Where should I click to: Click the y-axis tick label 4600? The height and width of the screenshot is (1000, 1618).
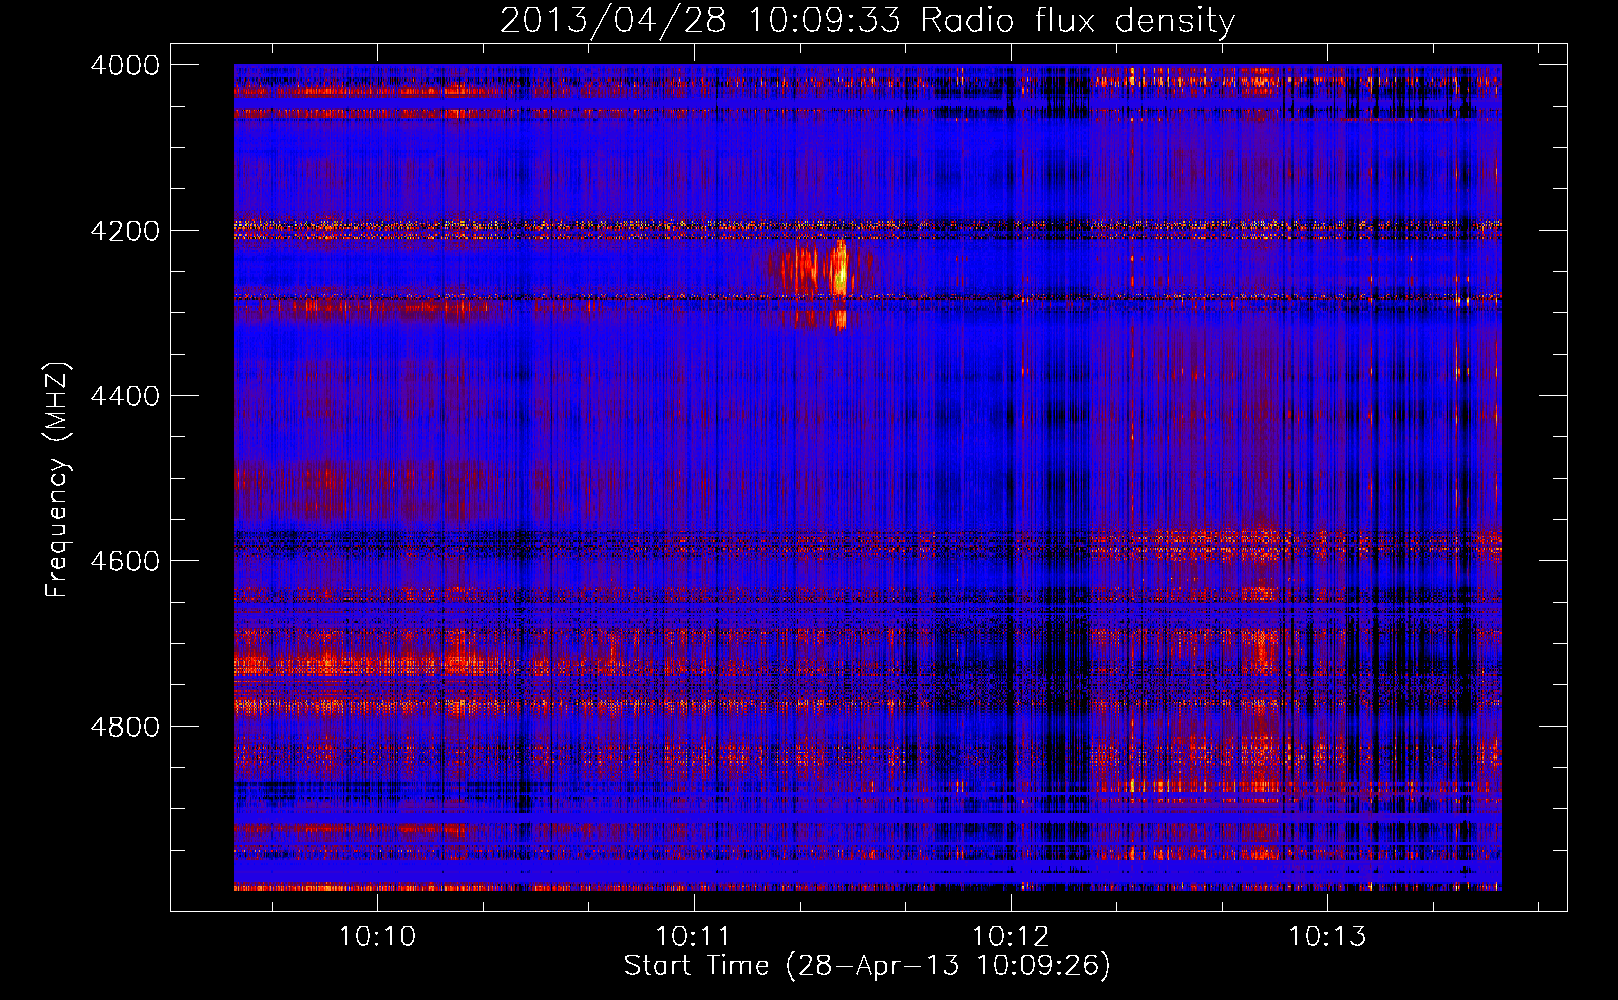(125, 561)
